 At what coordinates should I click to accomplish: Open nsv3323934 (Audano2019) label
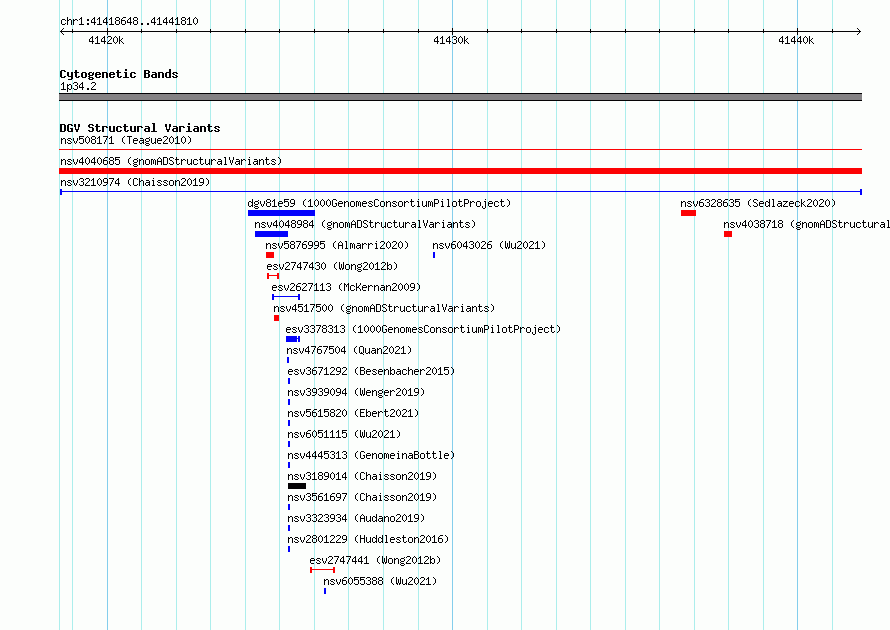point(356,518)
